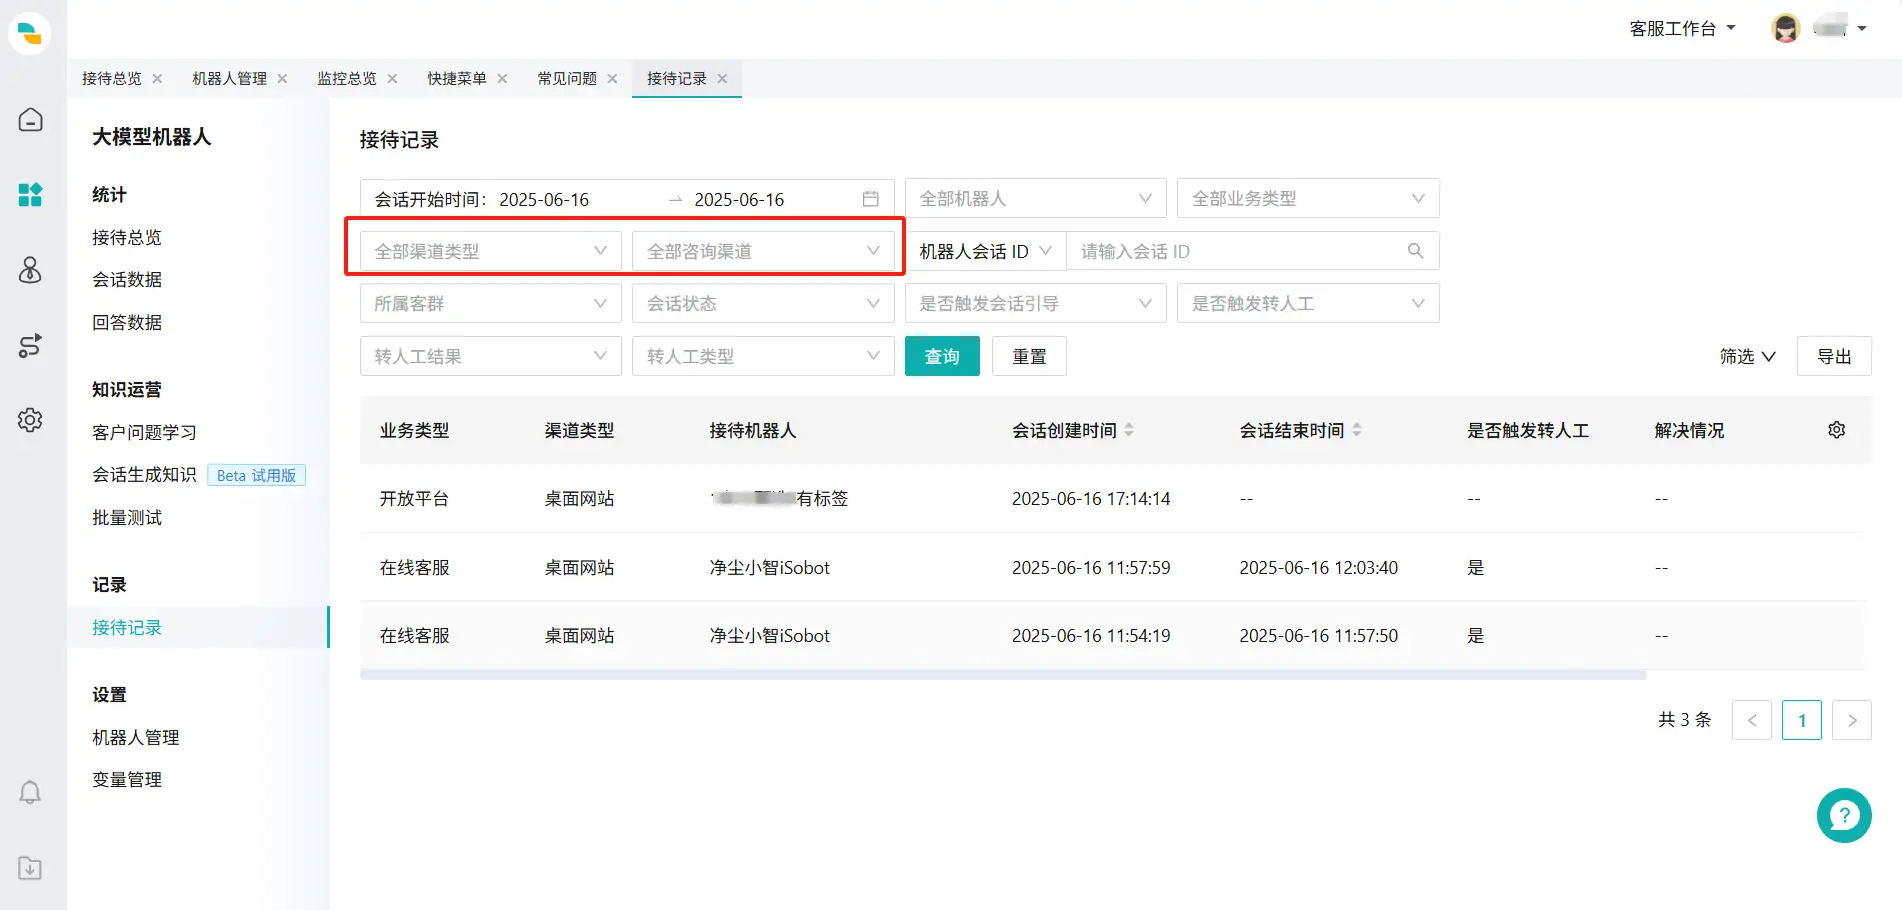
Task: Open the download center icon
Action: click(x=30, y=868)
